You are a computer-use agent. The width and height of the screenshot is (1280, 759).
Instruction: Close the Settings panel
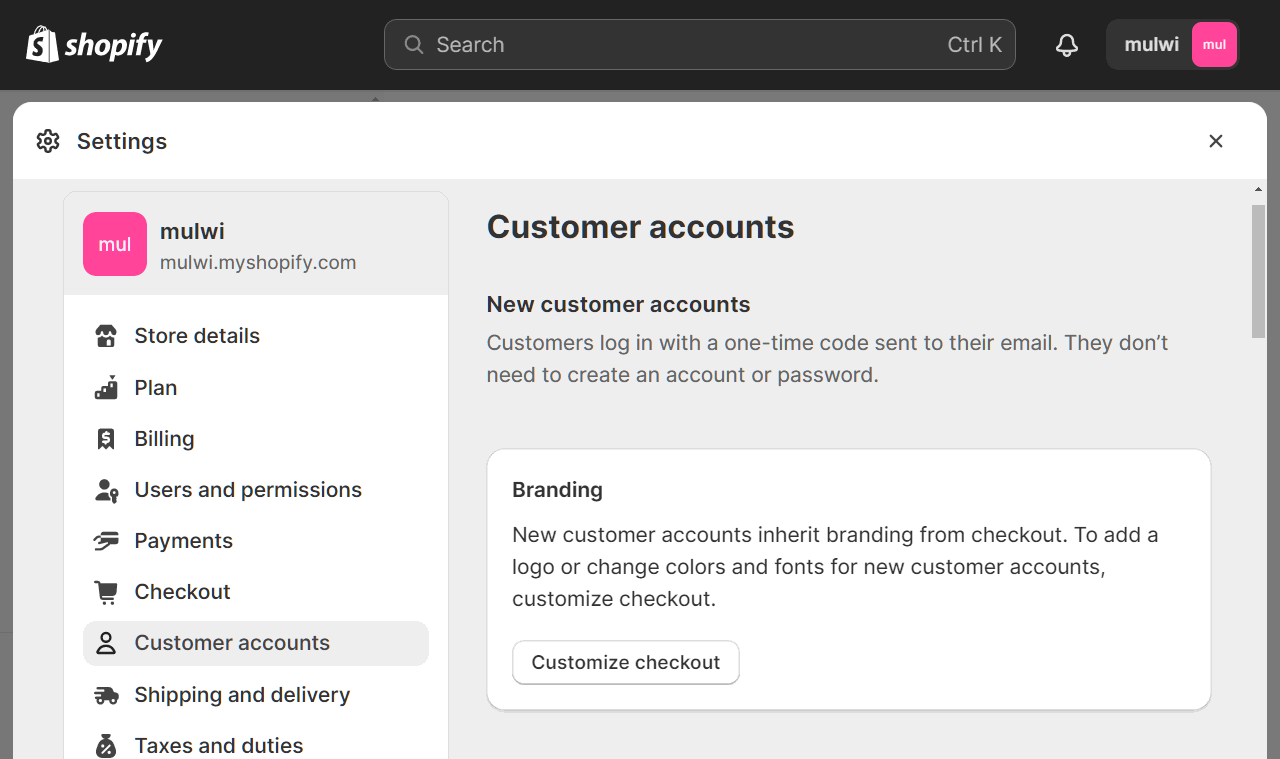coord(1216,141)
